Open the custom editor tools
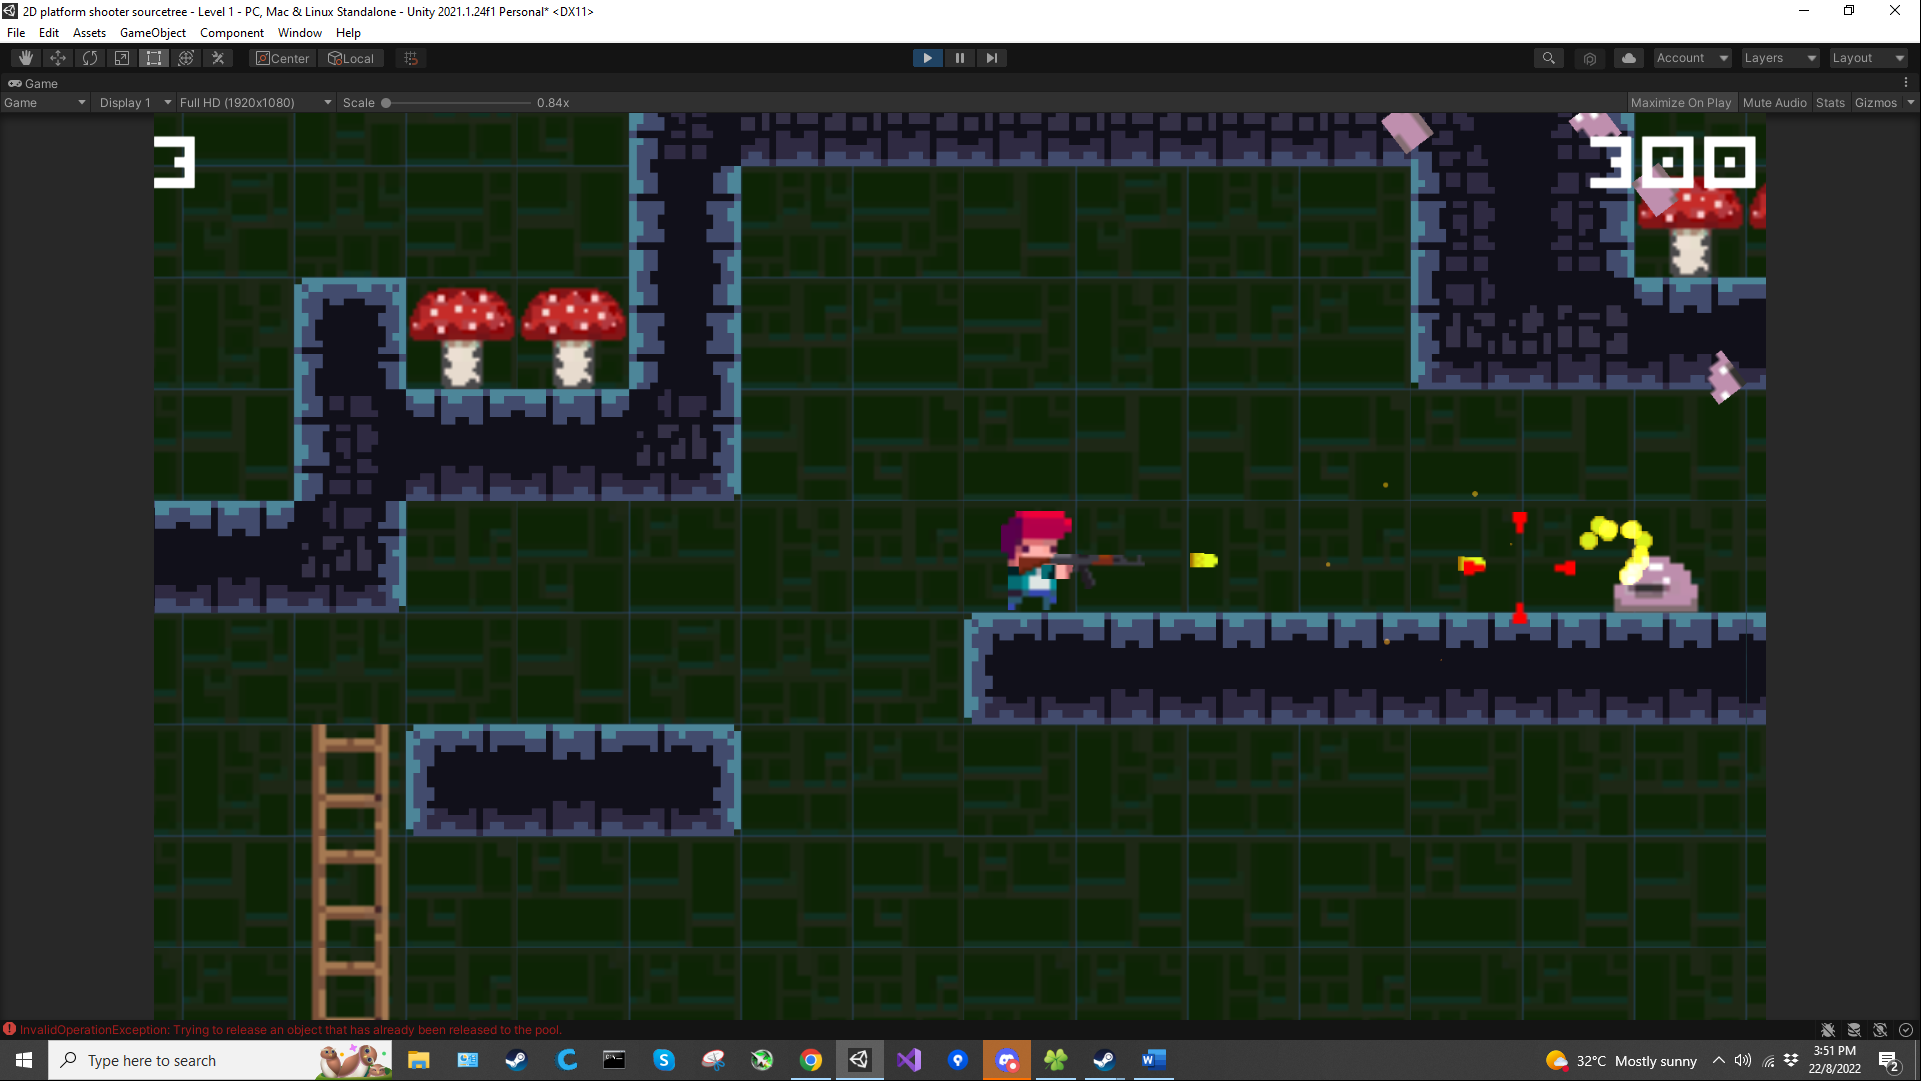Image resolution: width=1921 pixels, height=1081 pixels. pos(218,58)
